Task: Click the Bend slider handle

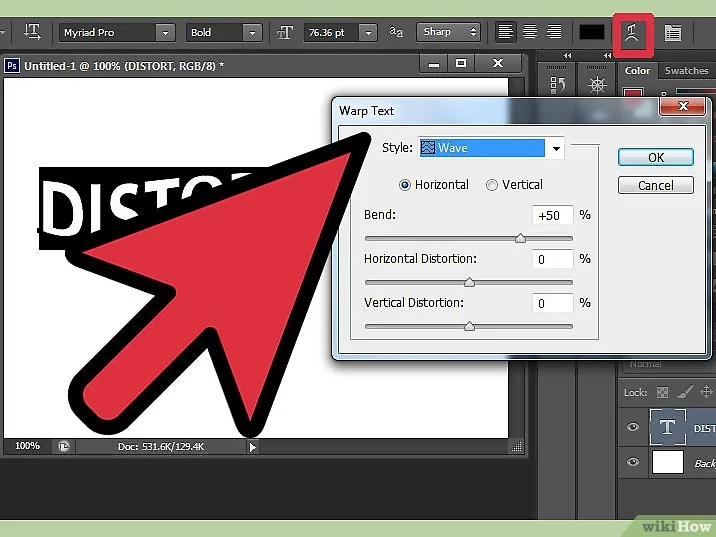Action: point(520,239)
